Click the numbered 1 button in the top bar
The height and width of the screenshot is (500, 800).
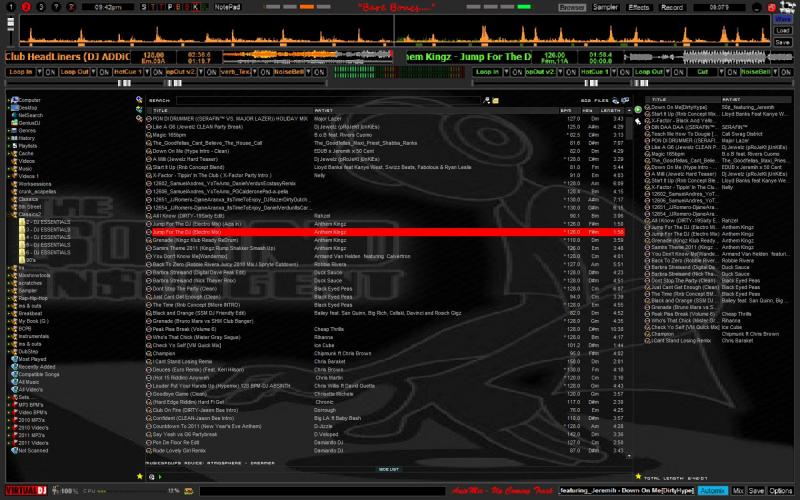click(11, 7)
